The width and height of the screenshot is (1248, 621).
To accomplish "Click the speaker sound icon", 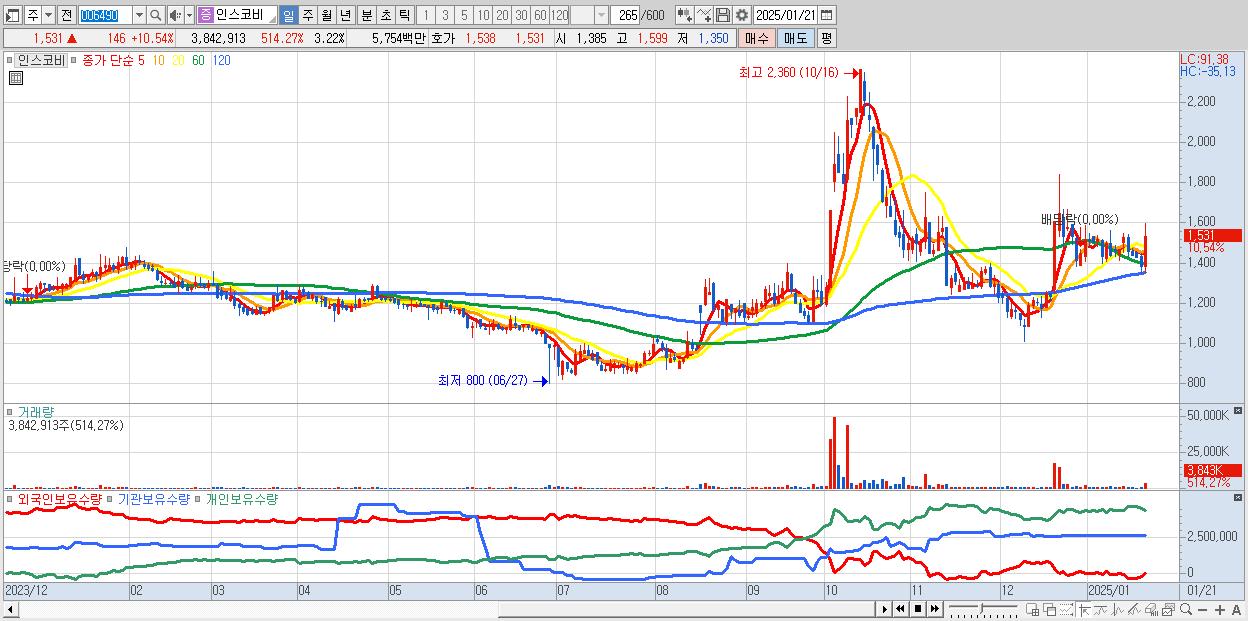I will pos(175,15).
